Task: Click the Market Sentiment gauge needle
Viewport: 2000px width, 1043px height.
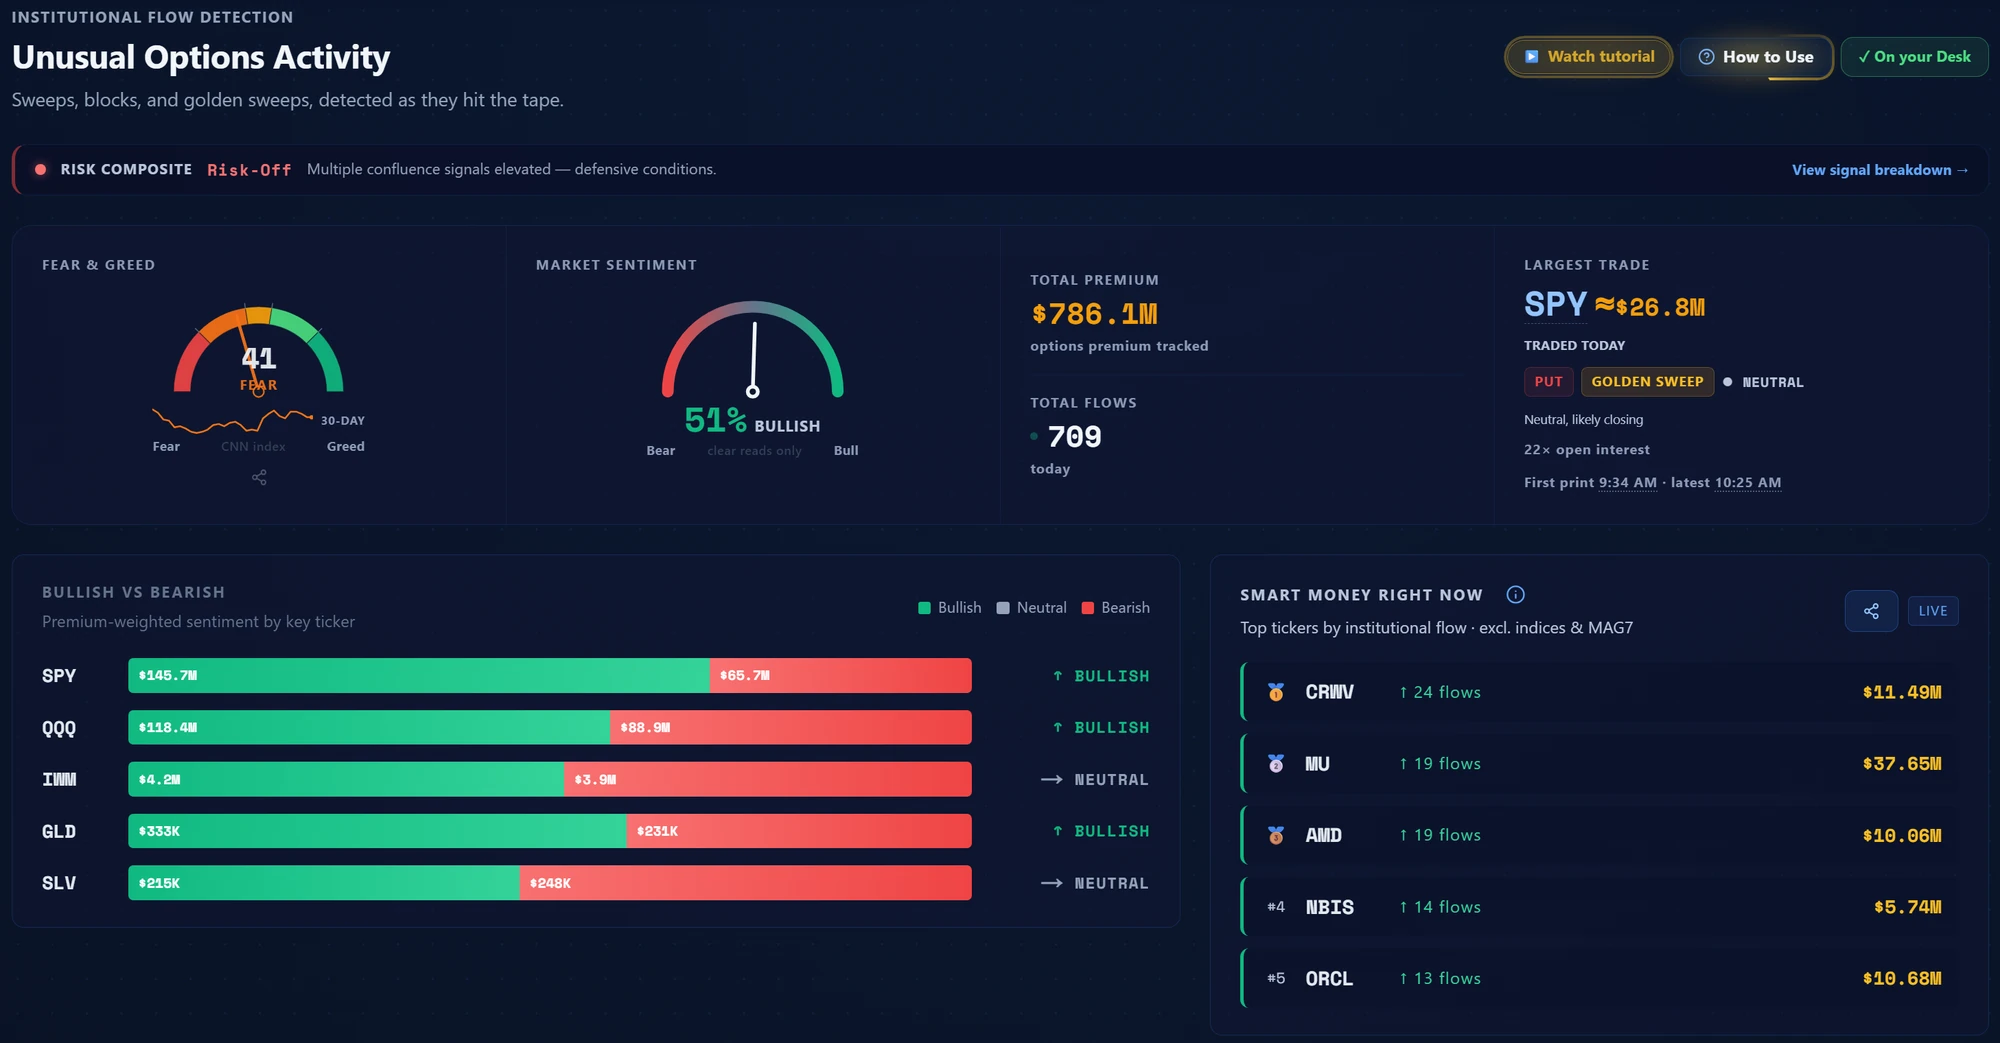Action: (x=753, y=358)
